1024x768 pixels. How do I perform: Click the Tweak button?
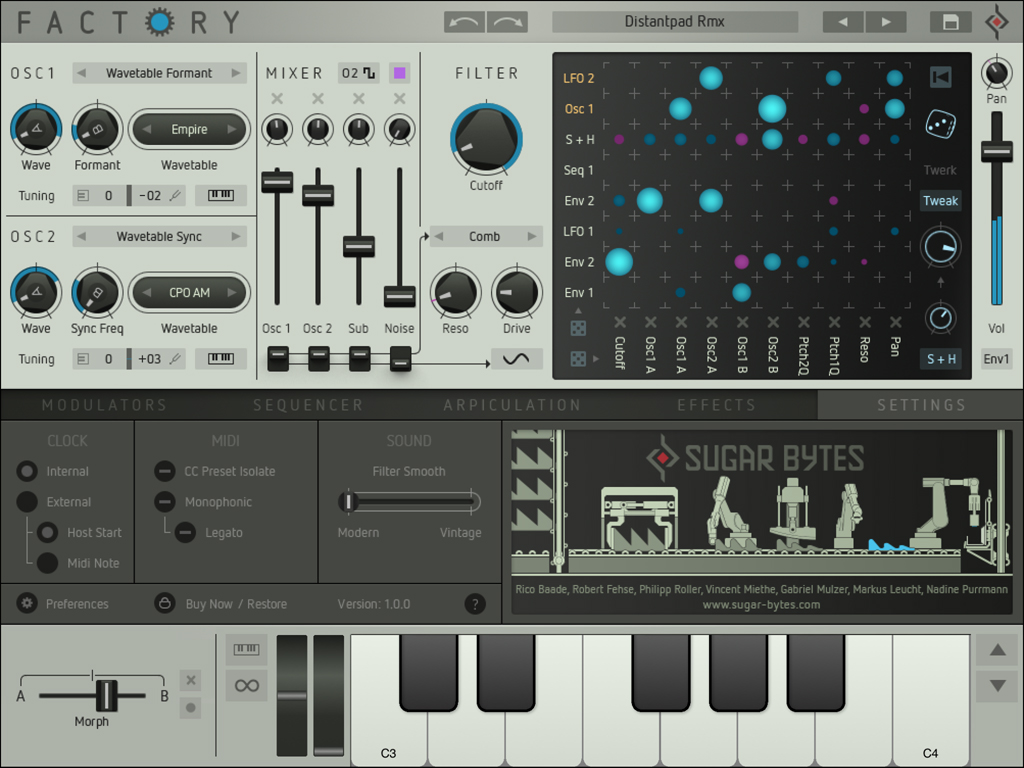point(940,200)
